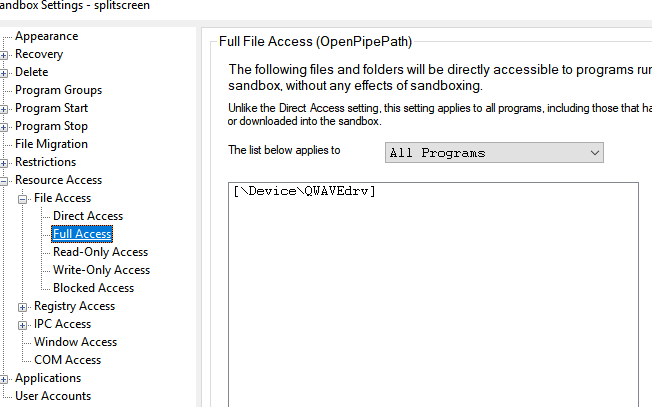Go to Direct Access settings
Viewport: 652px width, 407px height.
coord(88,216)
